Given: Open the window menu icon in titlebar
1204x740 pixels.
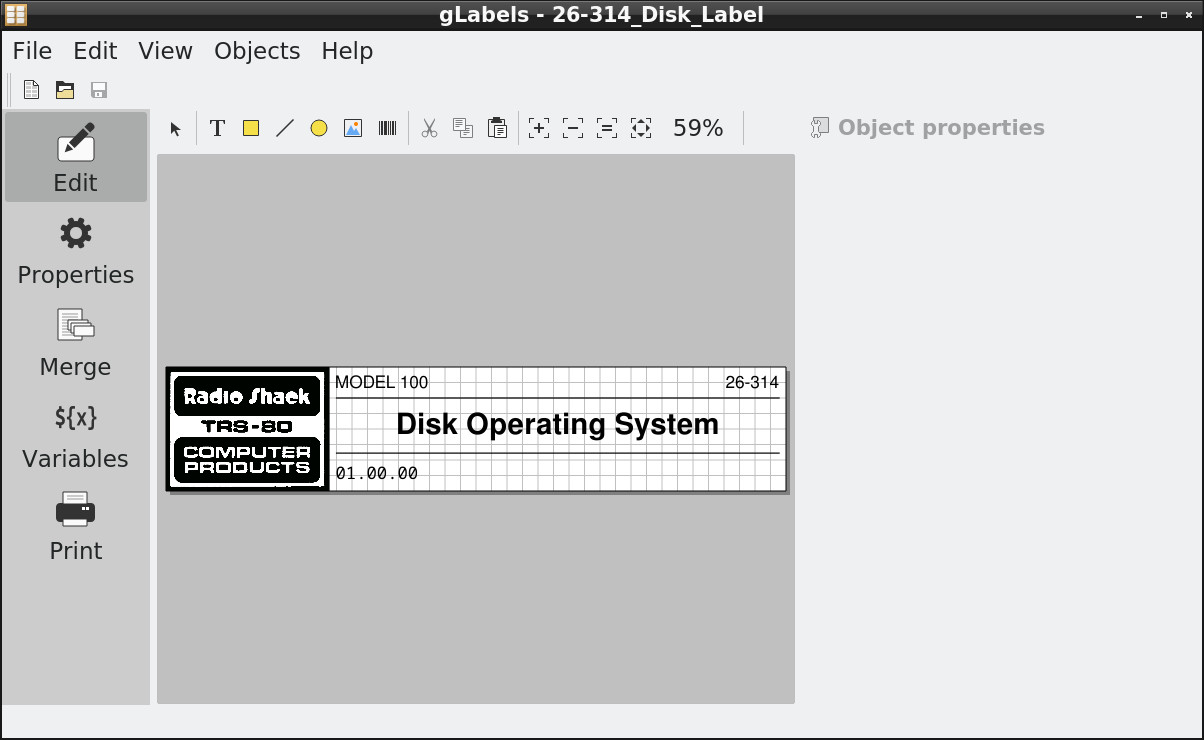Looking at the screenshot, I should (x=15, y=15).
